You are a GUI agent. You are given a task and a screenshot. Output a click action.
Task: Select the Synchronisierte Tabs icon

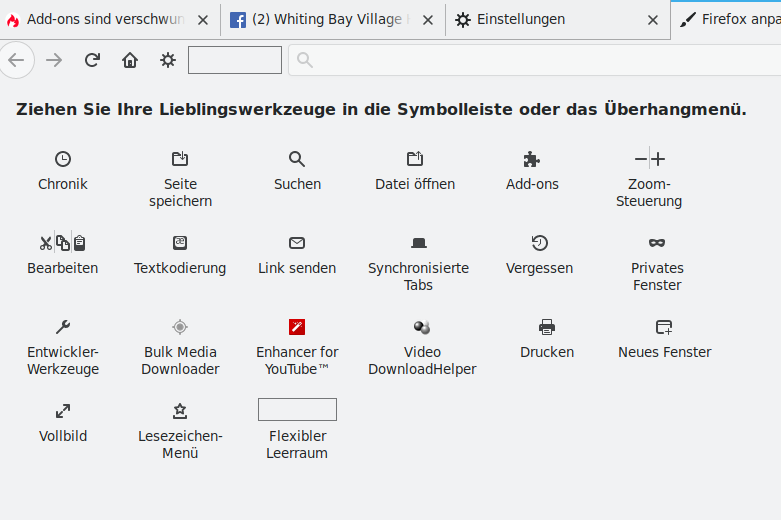click(418, 243)
